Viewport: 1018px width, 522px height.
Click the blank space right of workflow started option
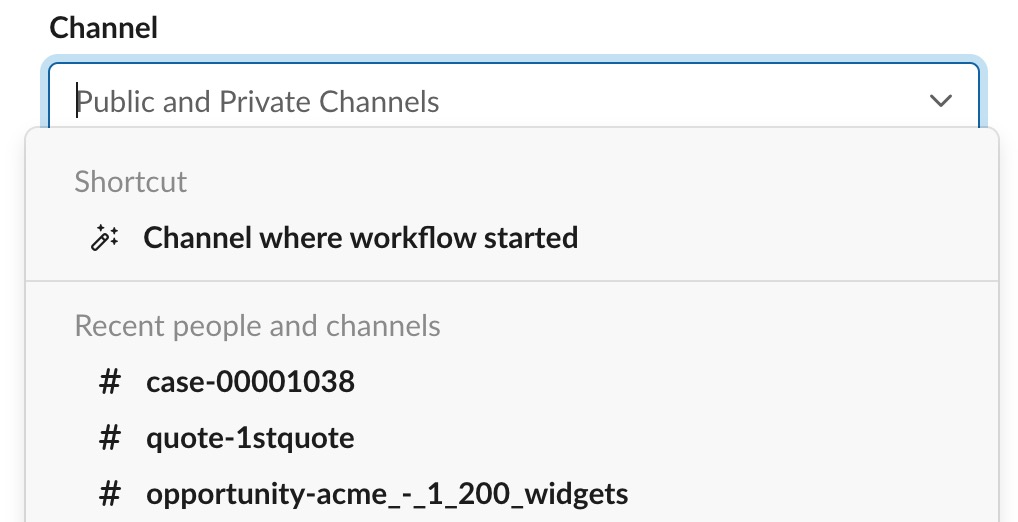click(787, 238)
